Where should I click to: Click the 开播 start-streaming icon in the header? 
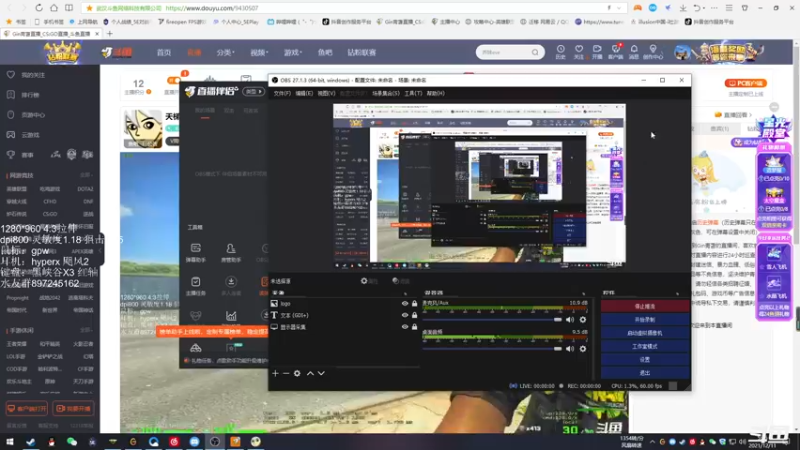point(597,52)
